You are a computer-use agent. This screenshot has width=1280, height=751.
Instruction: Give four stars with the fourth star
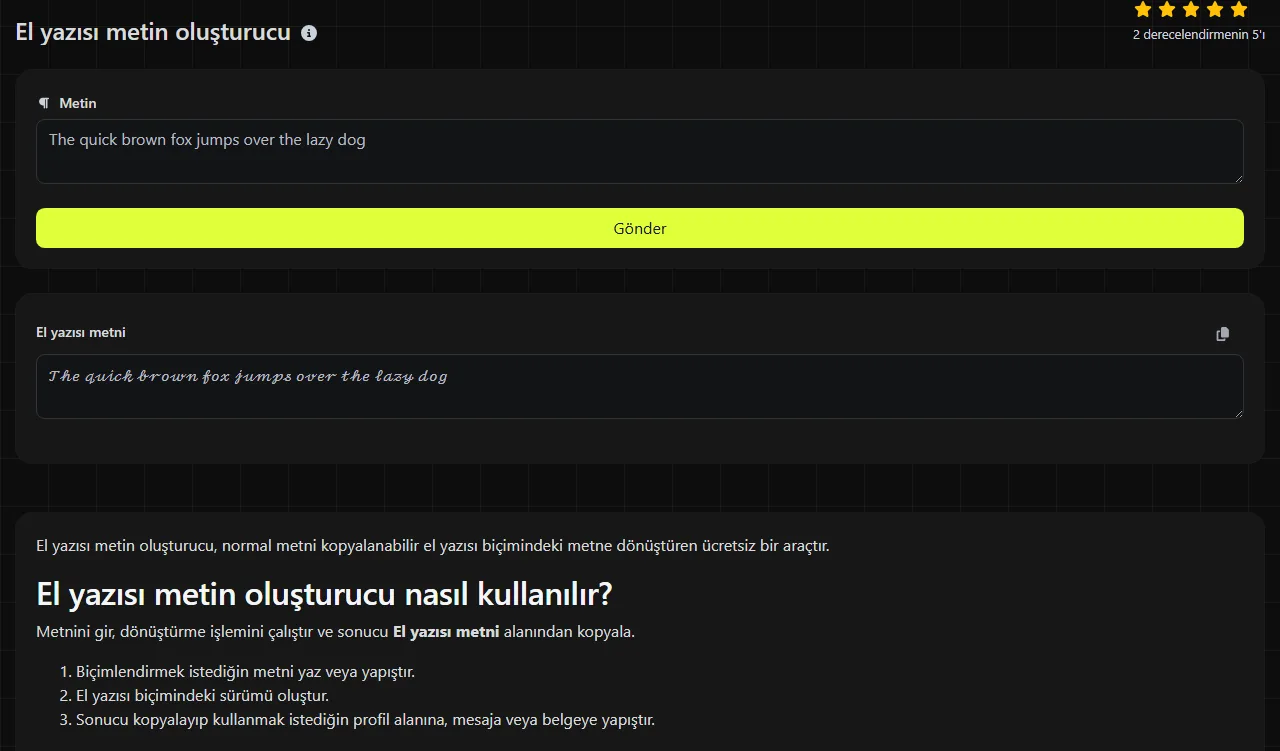coord(1215,10)
